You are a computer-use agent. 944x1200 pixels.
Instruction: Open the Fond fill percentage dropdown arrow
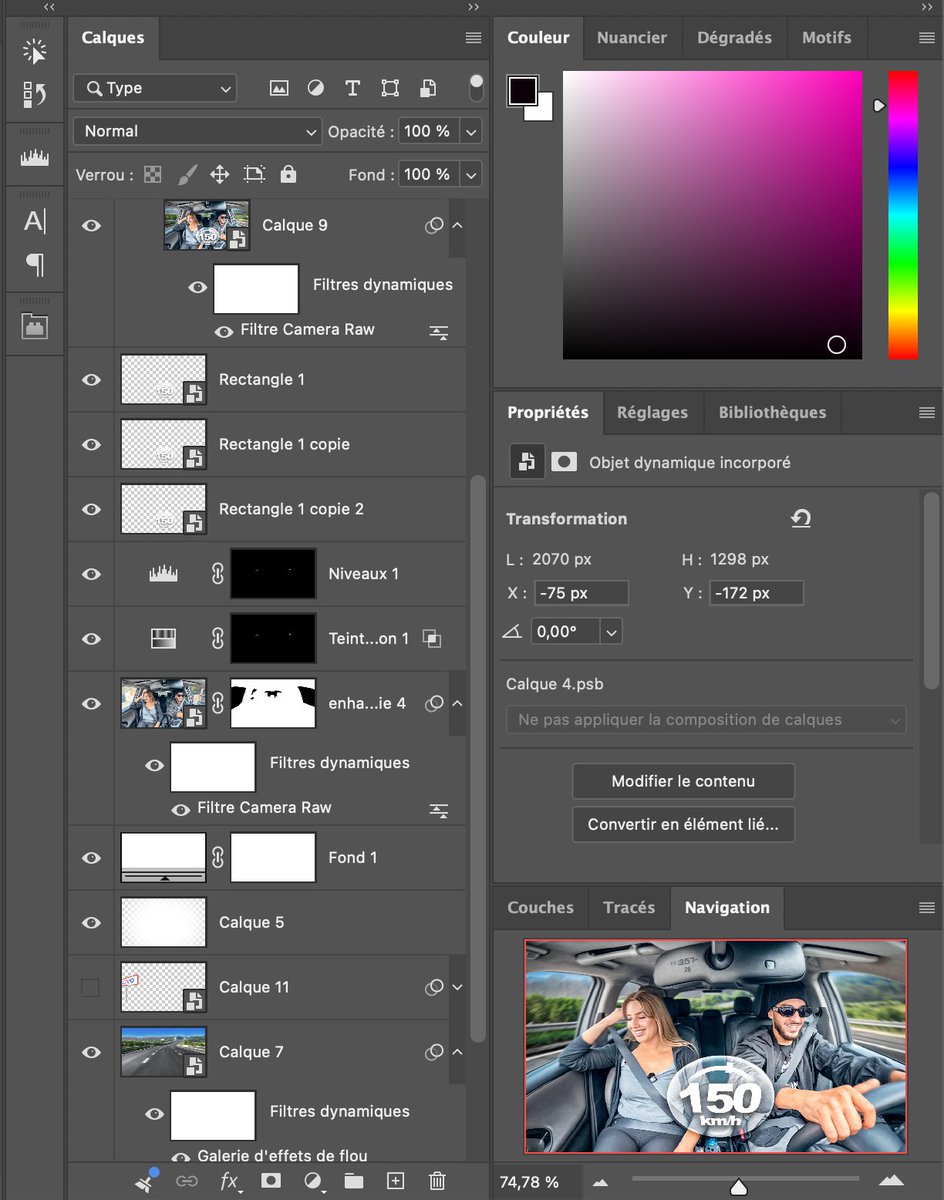[x=471, y=174]
